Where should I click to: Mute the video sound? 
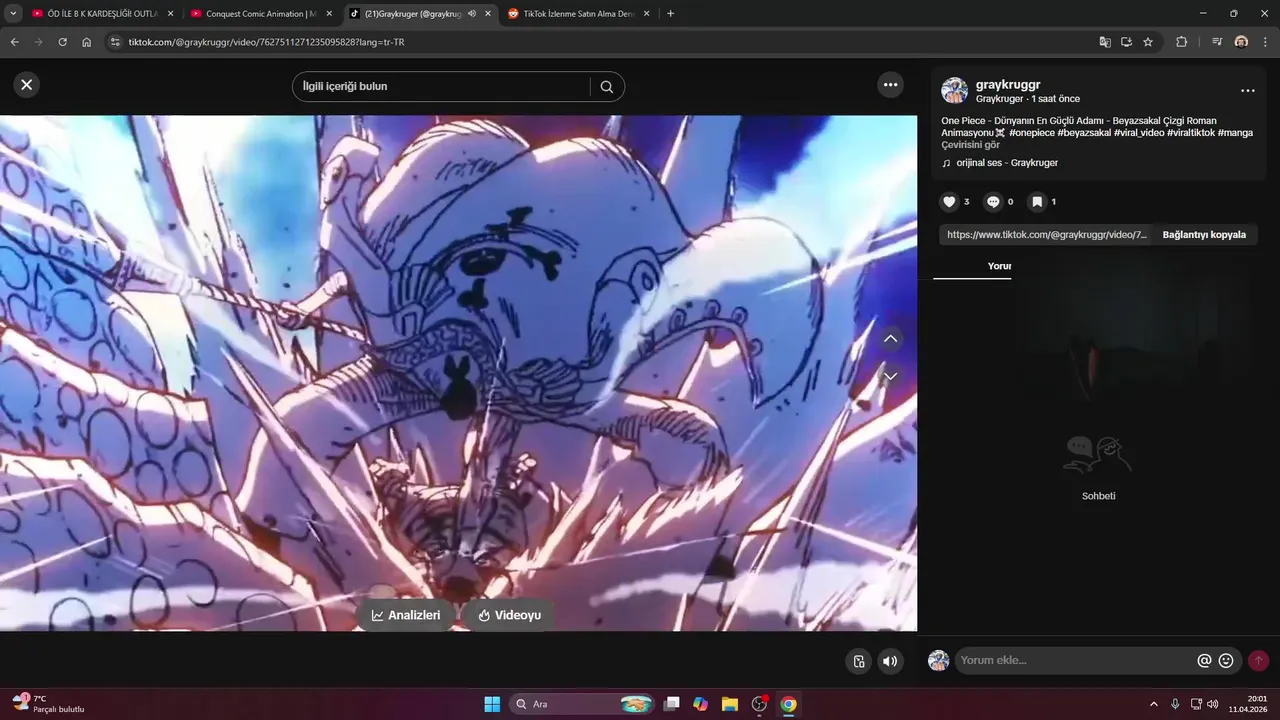[889, 661]
